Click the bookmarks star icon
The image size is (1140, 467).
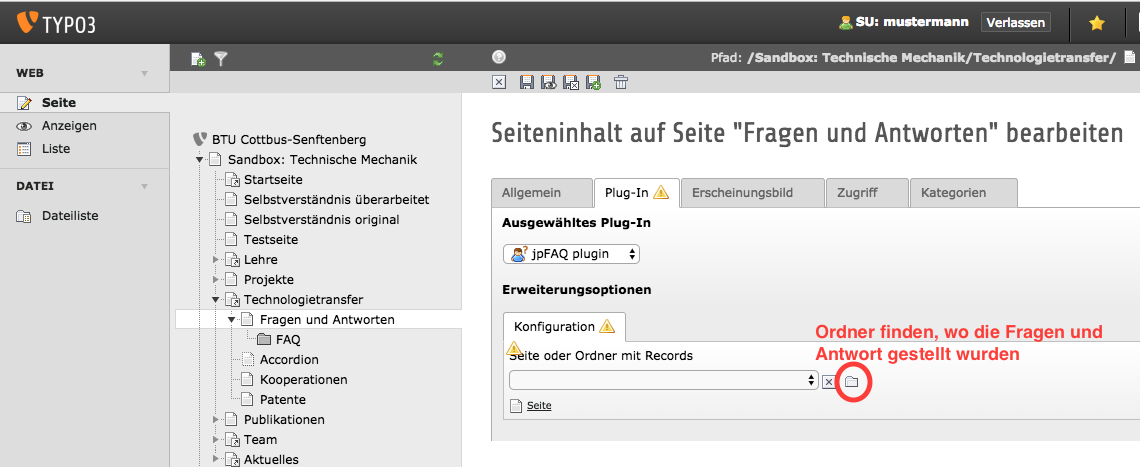pyautogui.click(x=1096, y=22)
